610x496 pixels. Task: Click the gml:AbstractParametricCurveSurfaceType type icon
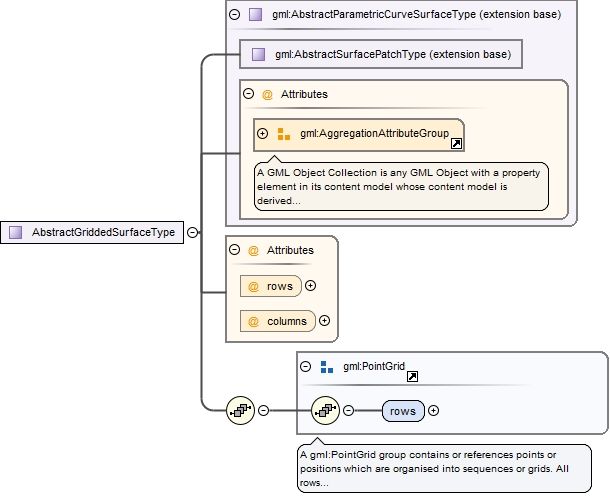click(x=256, y=15)
